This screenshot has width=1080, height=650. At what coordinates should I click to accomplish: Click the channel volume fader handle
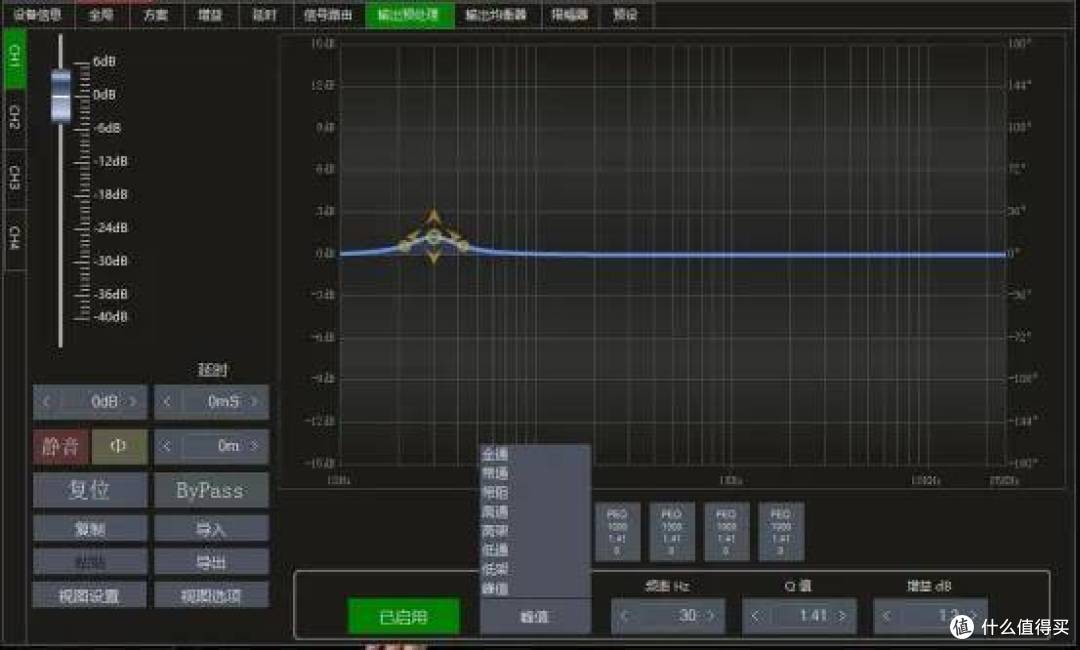61,96
